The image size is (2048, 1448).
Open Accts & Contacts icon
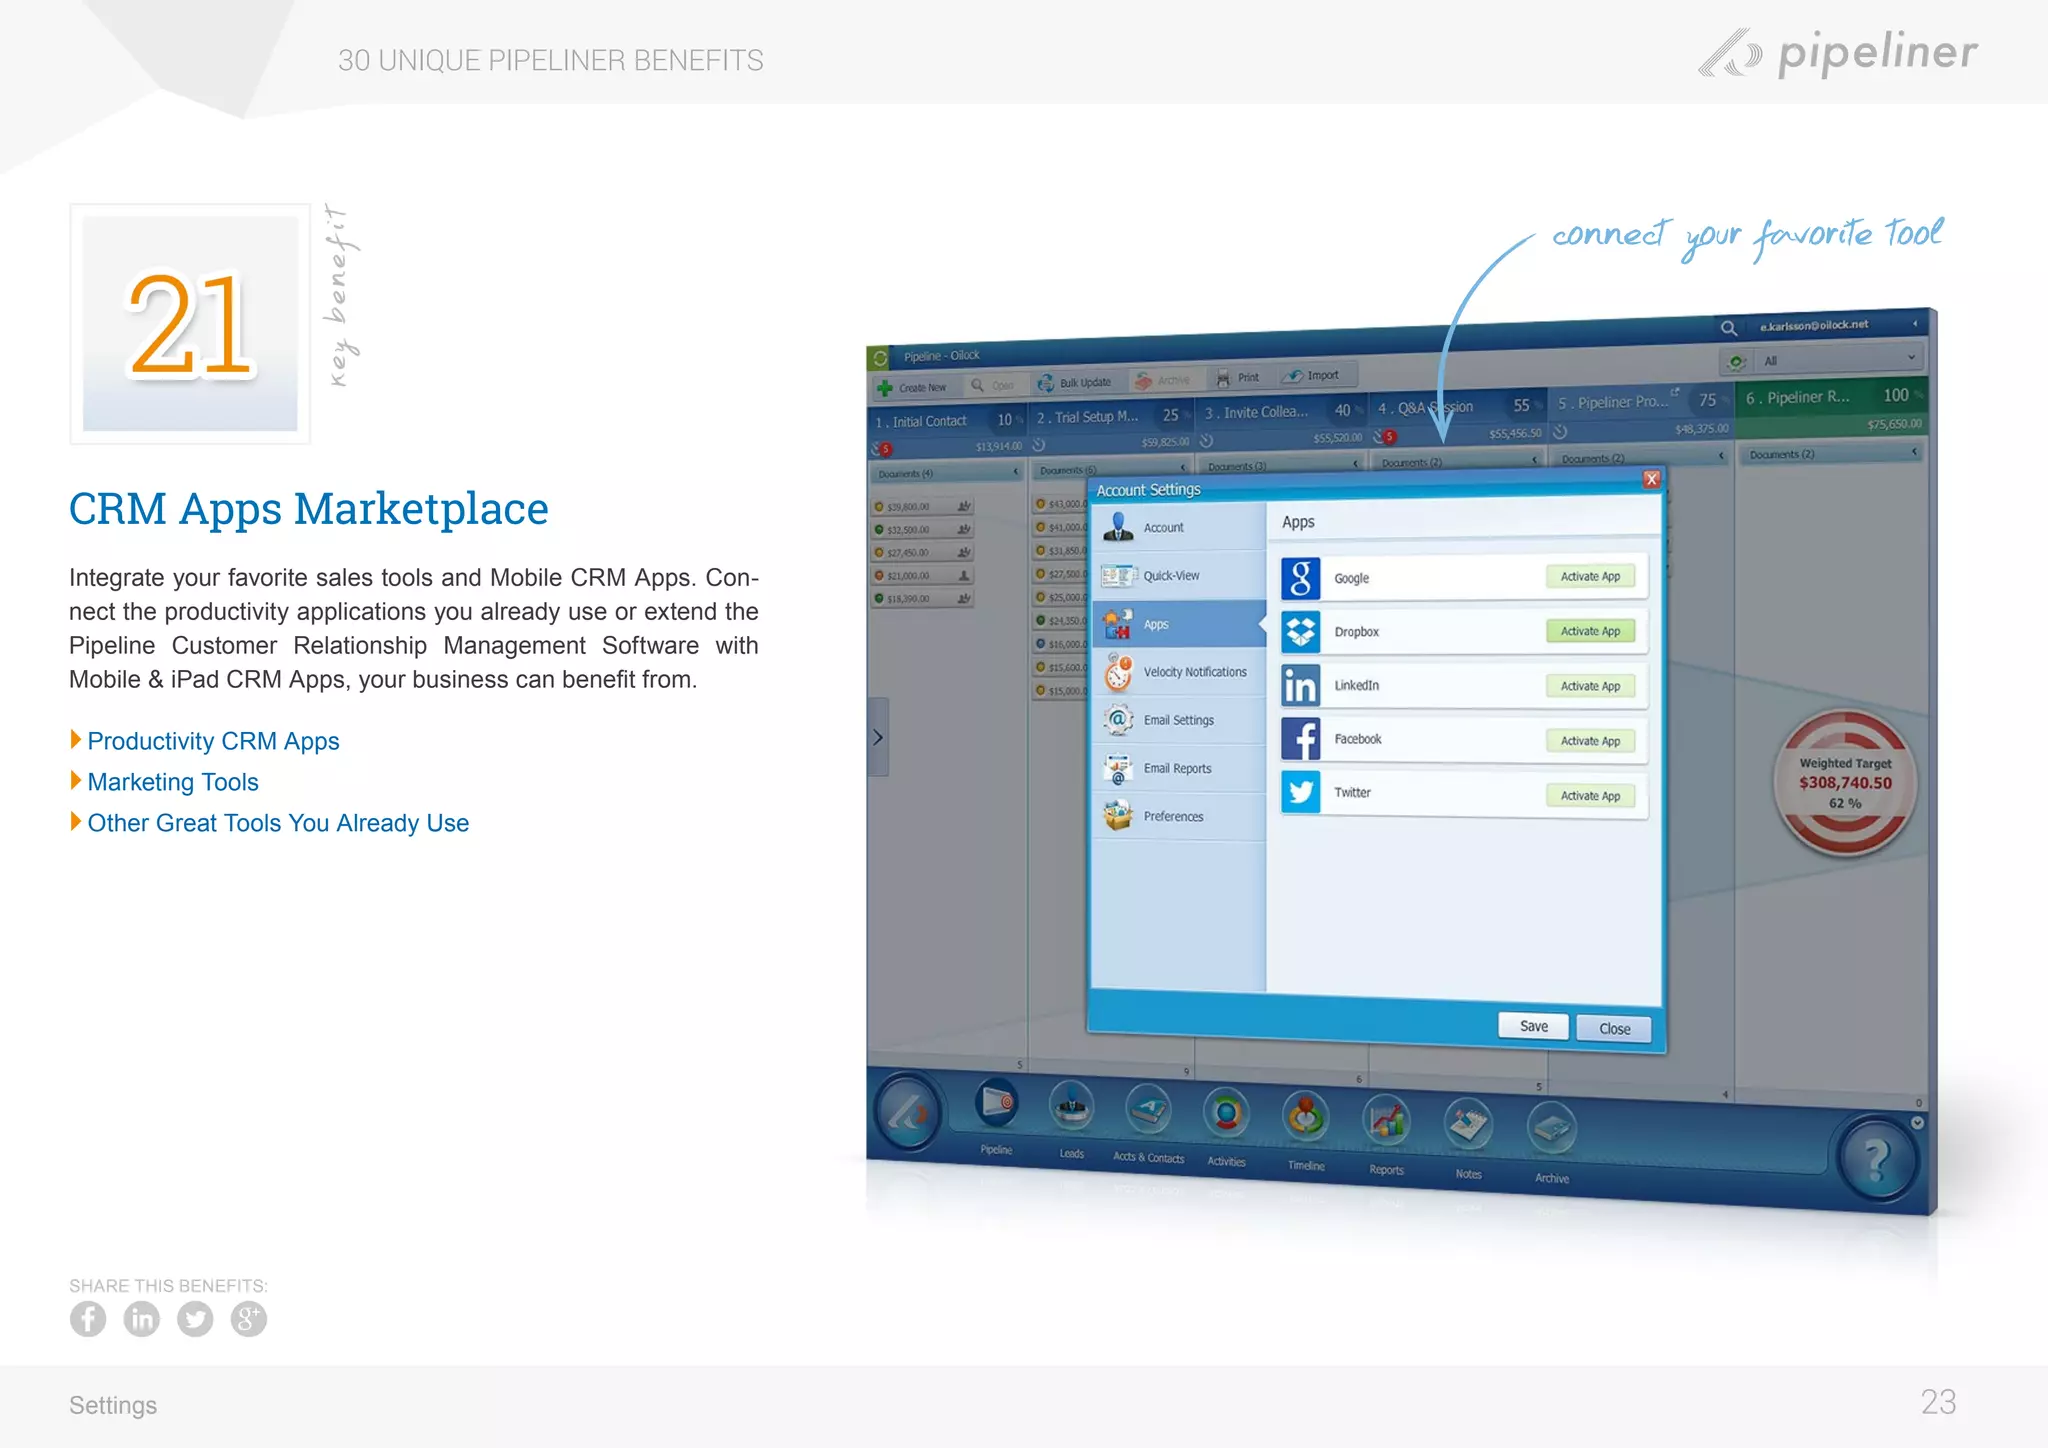[1148, 1110]
